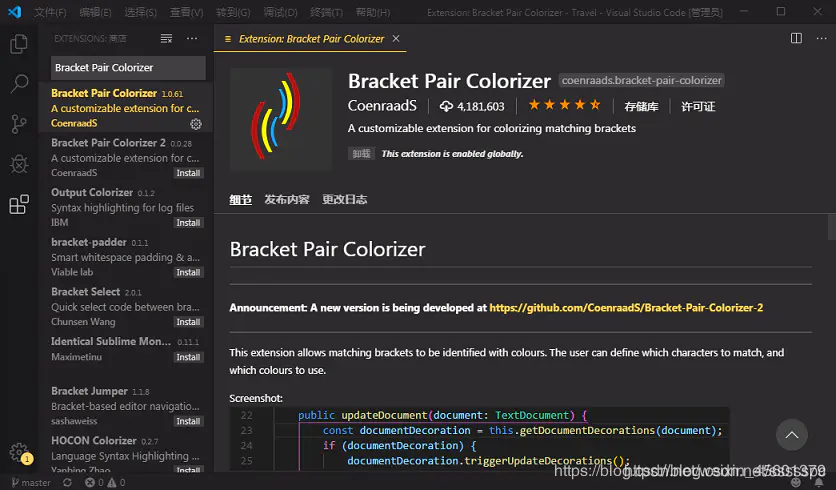This screenshot has width=836, height=490.
Task: Click the 卸载 uninstall button
Action: click(361, 154)
